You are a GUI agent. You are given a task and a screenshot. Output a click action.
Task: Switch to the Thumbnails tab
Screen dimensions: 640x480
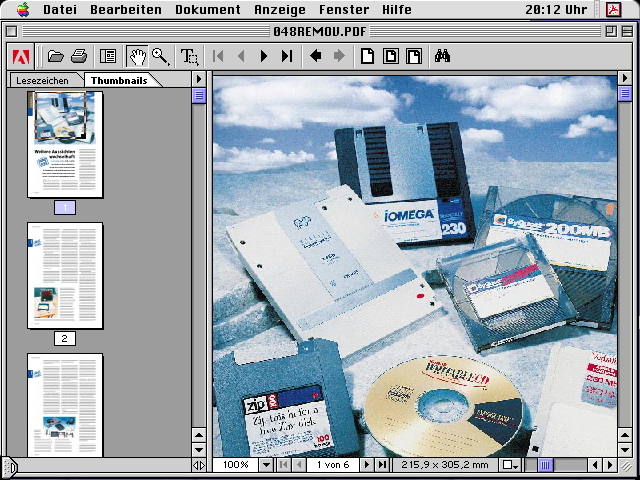tap(119, 80)
